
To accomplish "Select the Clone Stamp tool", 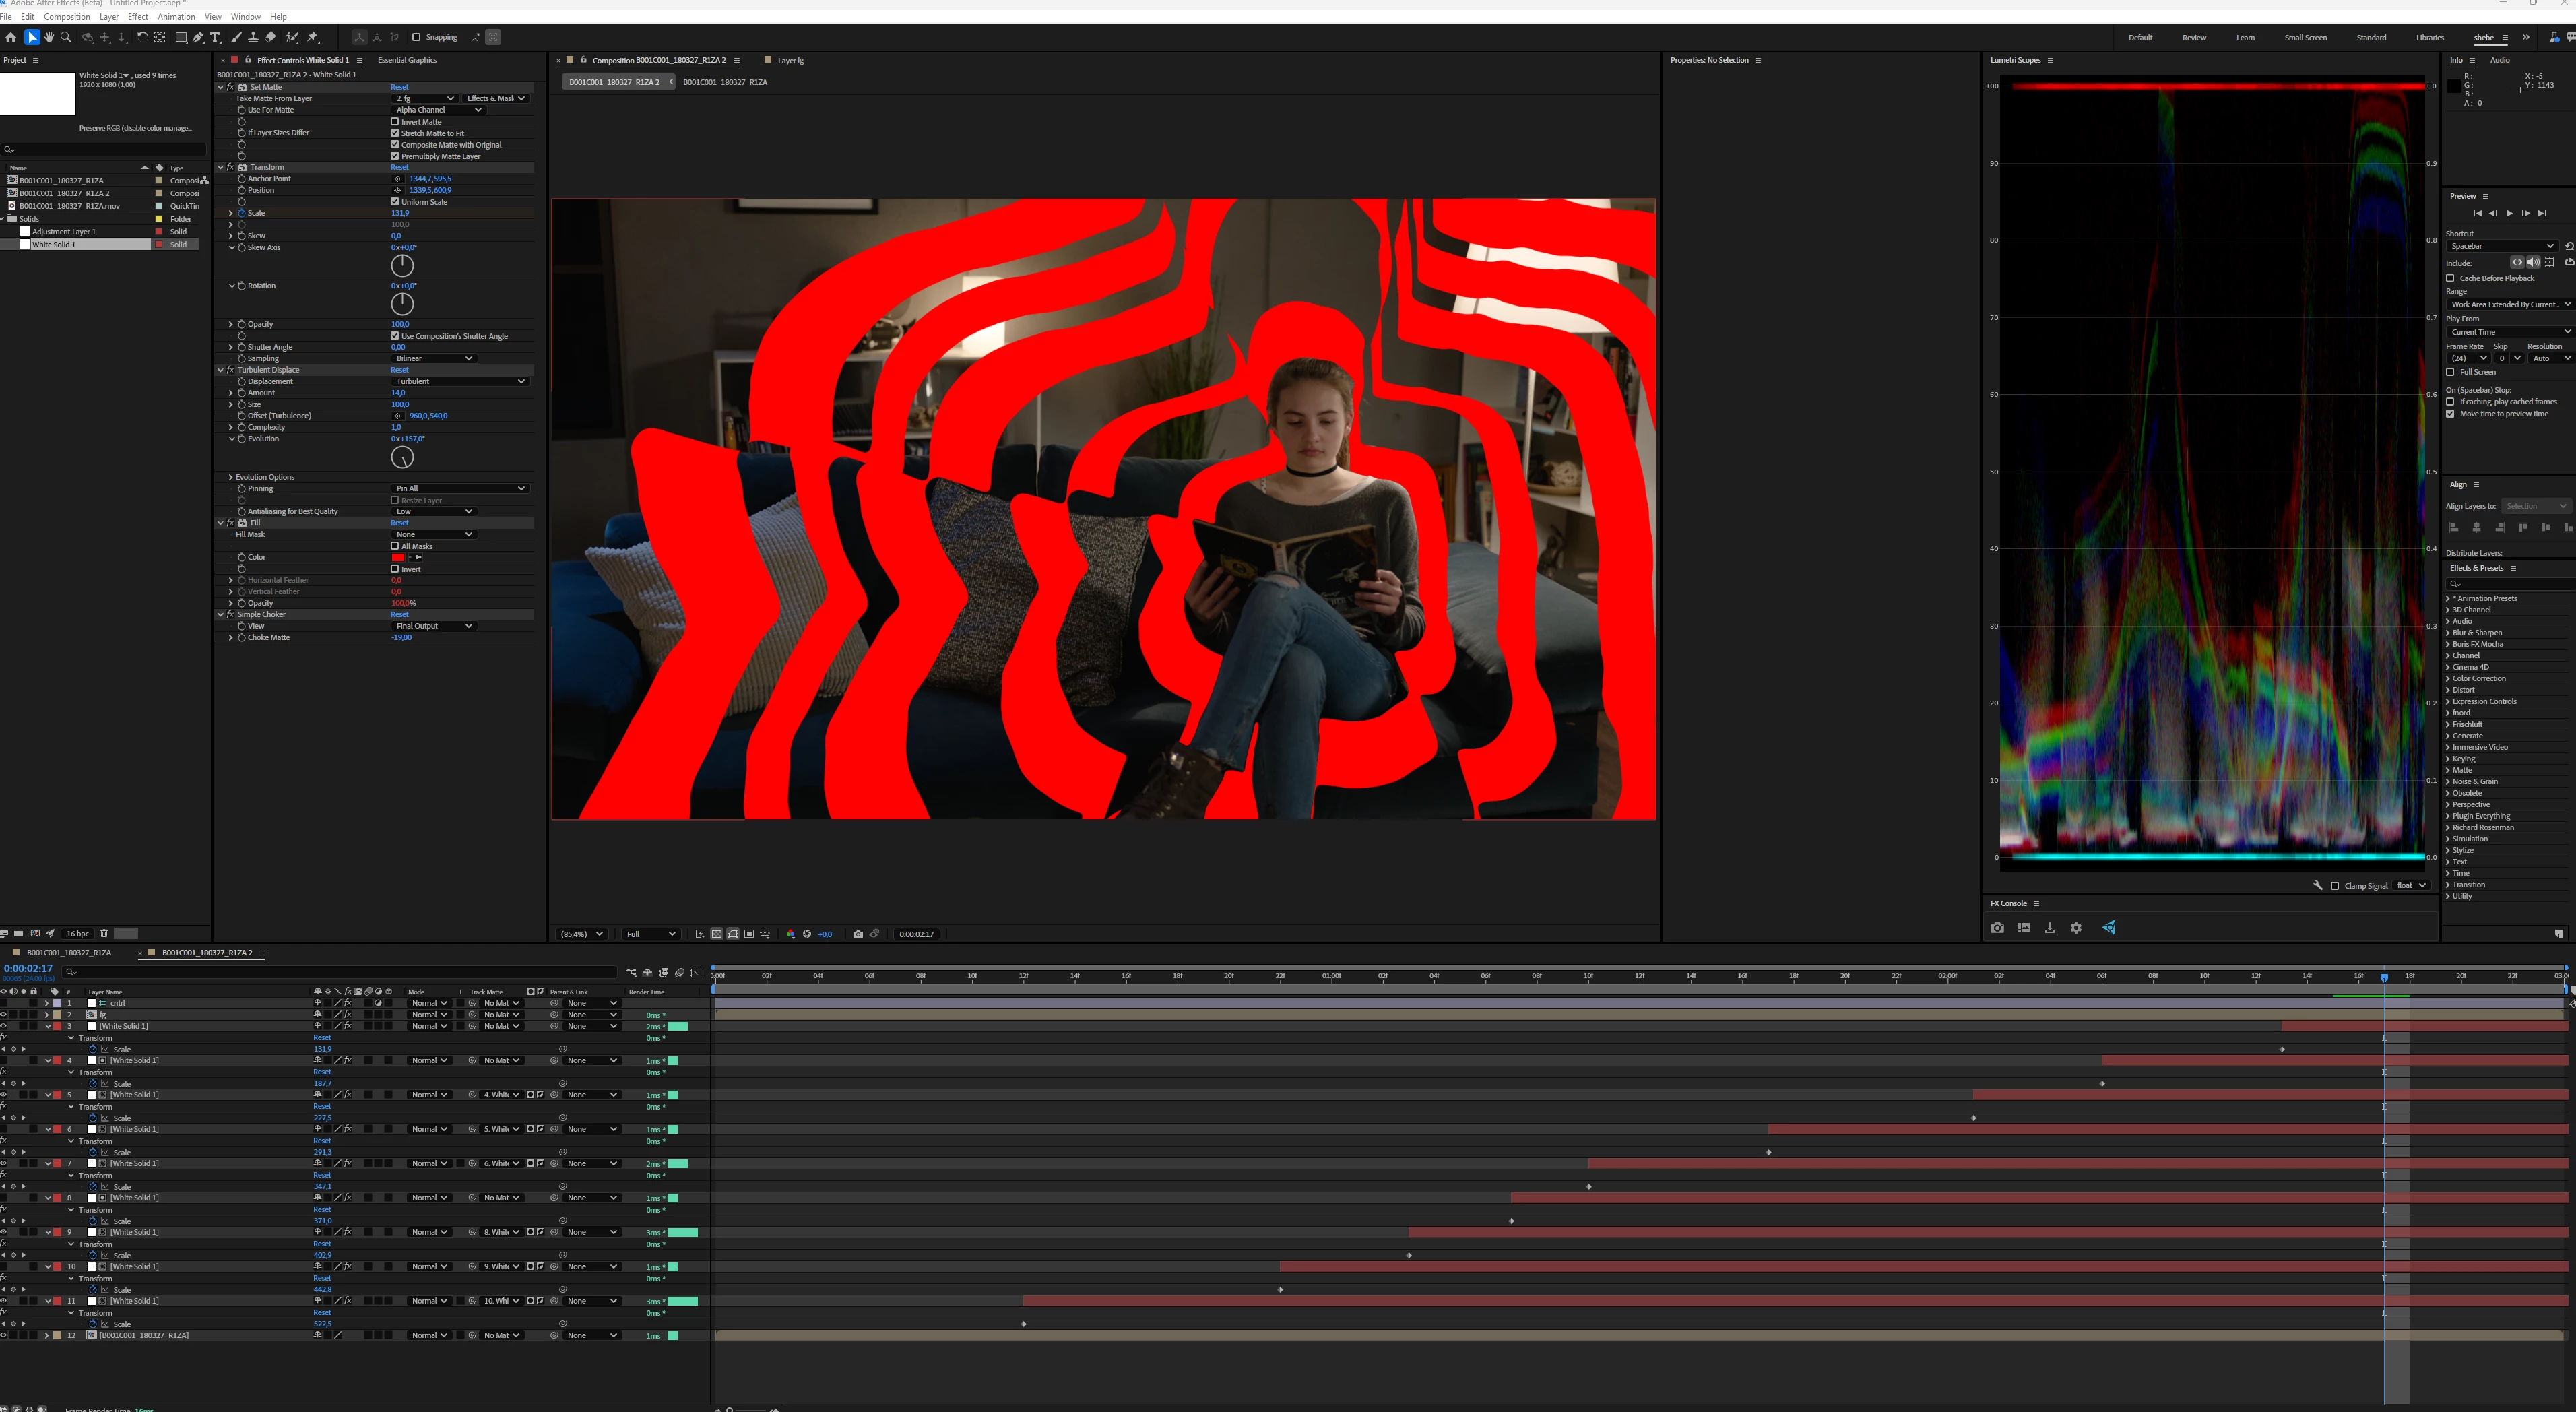I will click(x=253, y=37).
